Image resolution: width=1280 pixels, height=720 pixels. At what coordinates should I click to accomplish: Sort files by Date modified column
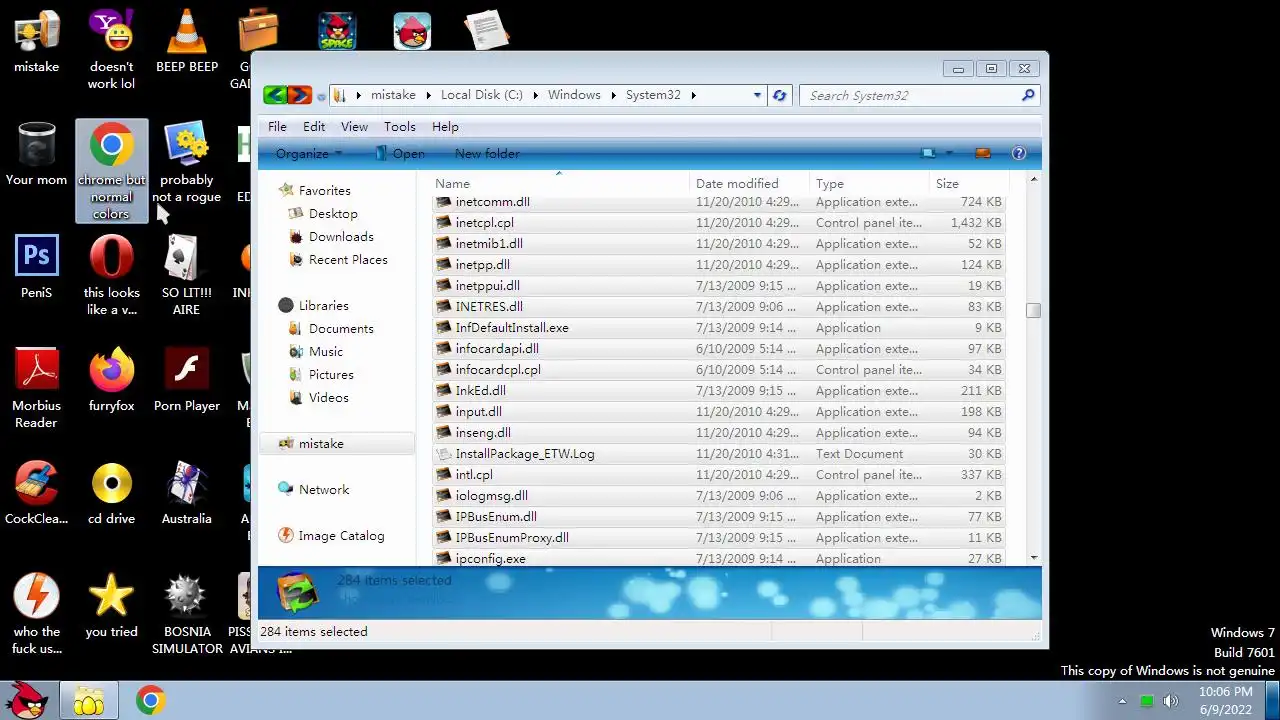pyautogui.click(x=749, y=183)
